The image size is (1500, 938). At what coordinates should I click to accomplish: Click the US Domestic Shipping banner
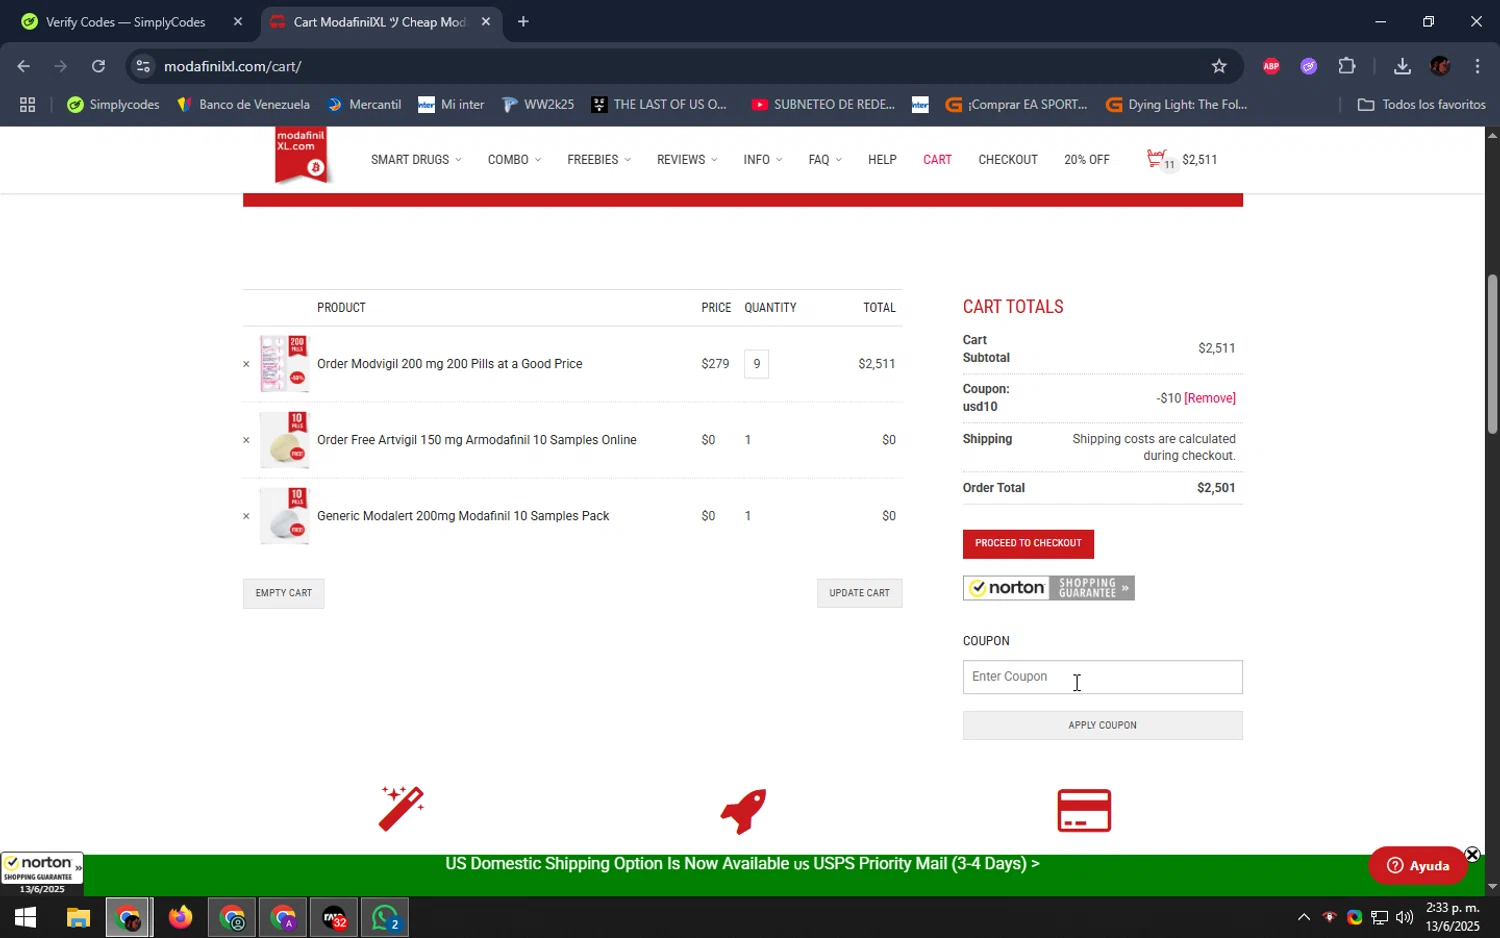click(742, 864)
